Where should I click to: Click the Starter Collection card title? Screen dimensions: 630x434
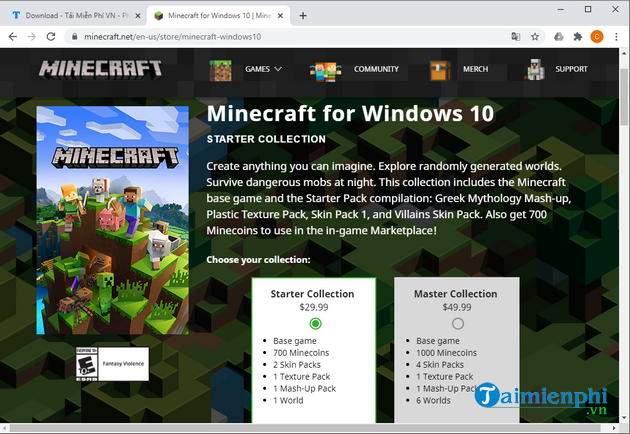[x=312, y=294]
